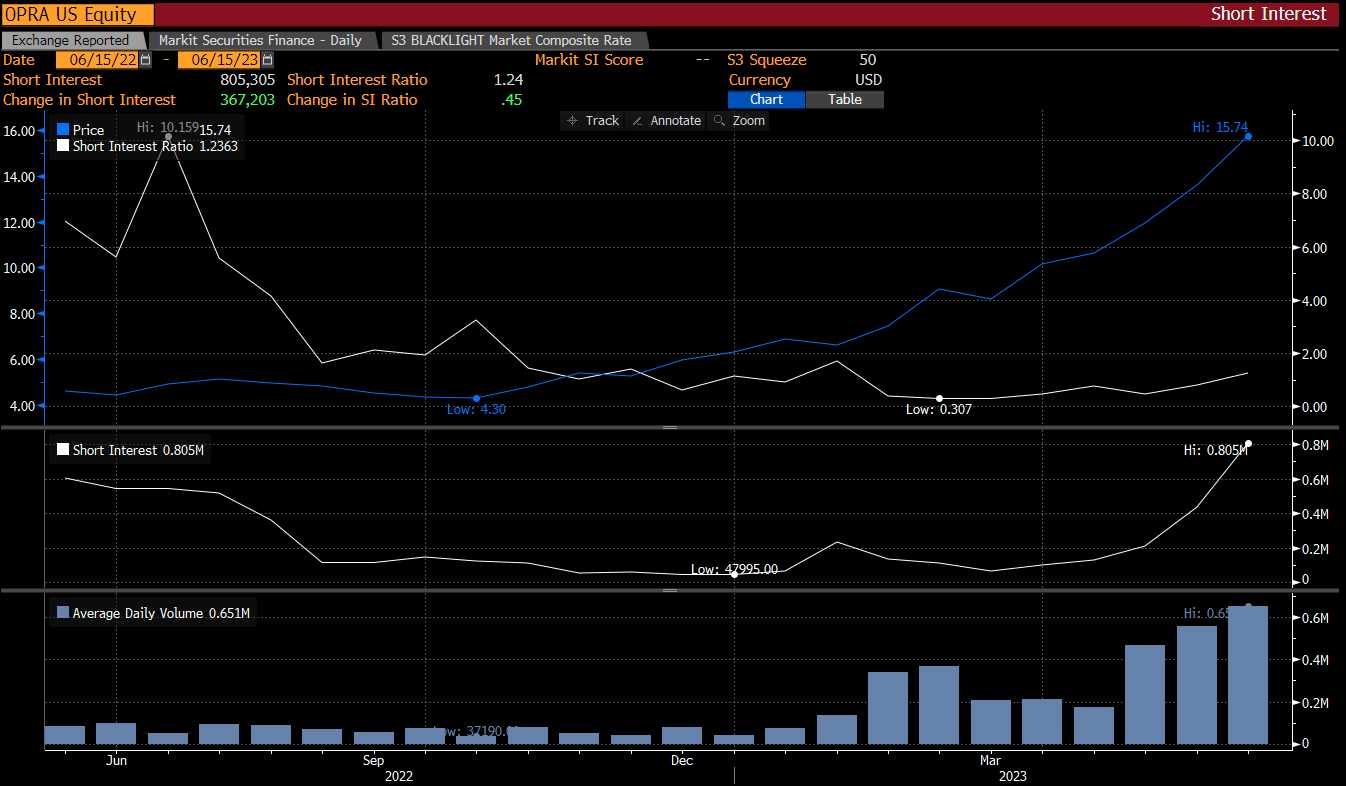Open the start date calendar picker icon
The height and width of the screenshot is (786, 1346).
(146, 60)
